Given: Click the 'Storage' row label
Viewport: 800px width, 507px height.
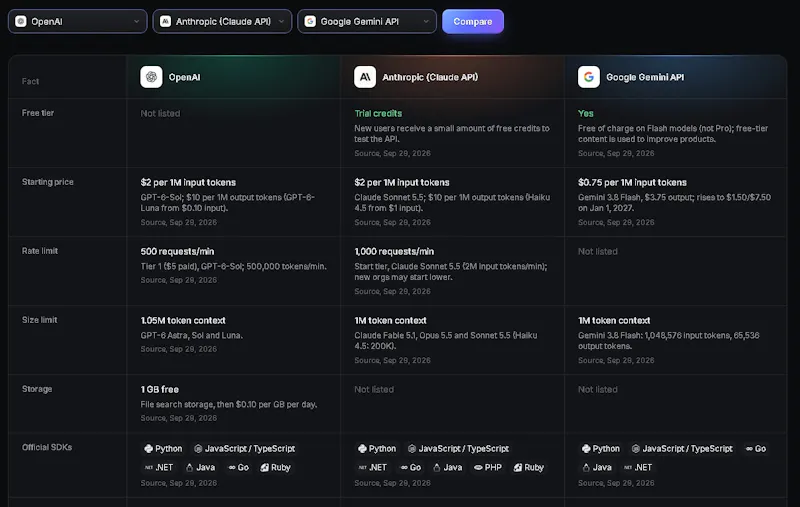Looking at the screenshot, I should 37,389.
